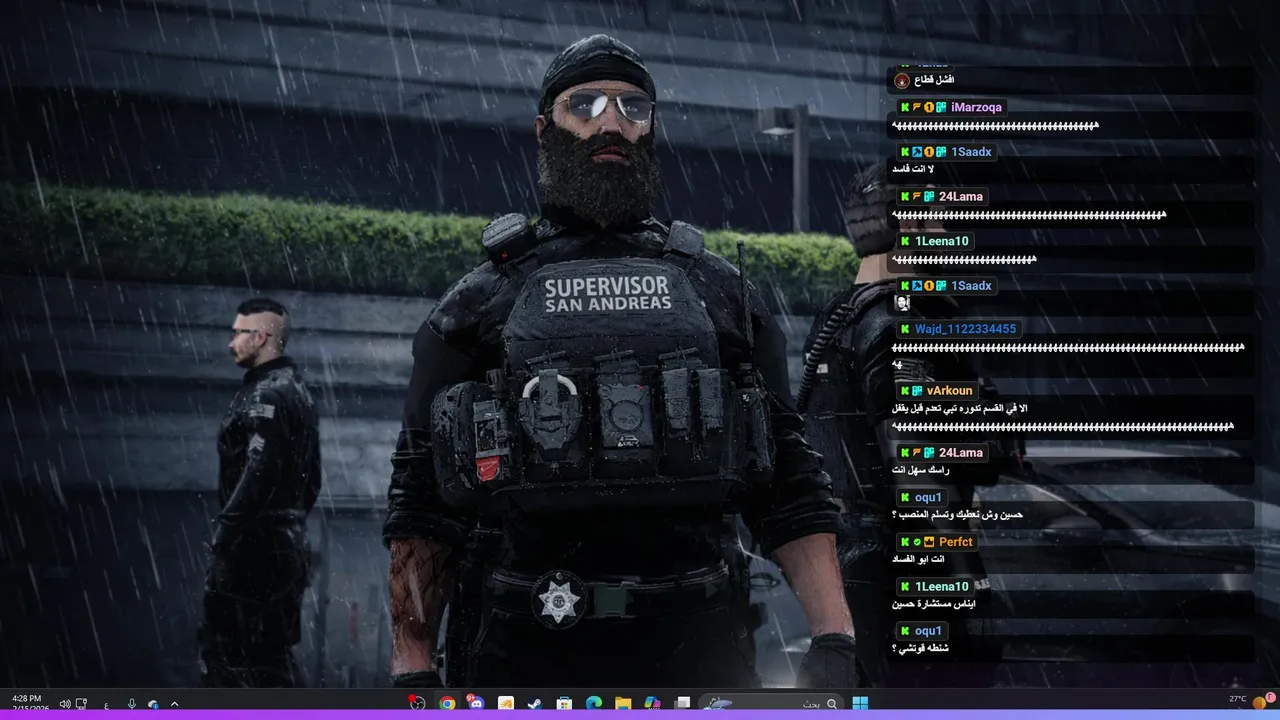This screenshot has height=720, width=1280.
Task: Open Microsoft Store from the taskbar
Action: (x=564, y=704)
